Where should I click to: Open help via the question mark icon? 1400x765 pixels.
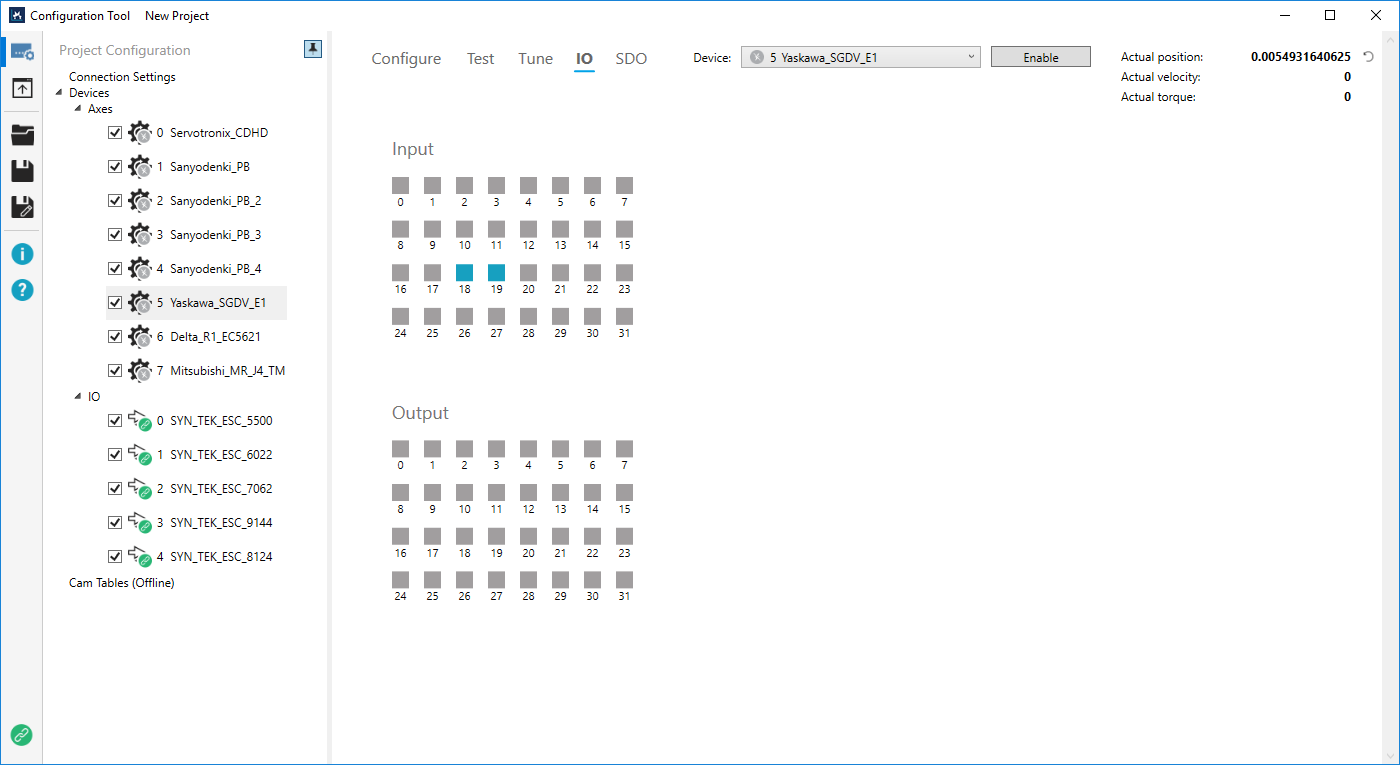(22, 290)
